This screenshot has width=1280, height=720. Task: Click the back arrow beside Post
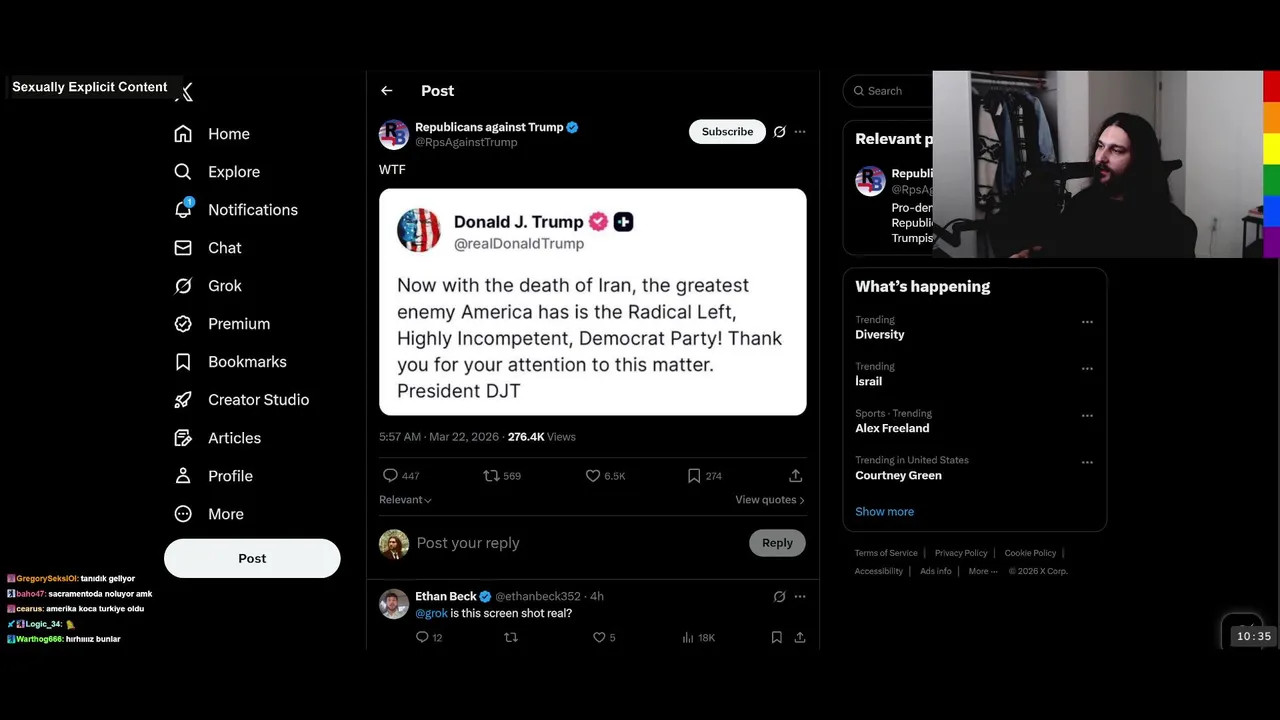(x=387, y=91)
